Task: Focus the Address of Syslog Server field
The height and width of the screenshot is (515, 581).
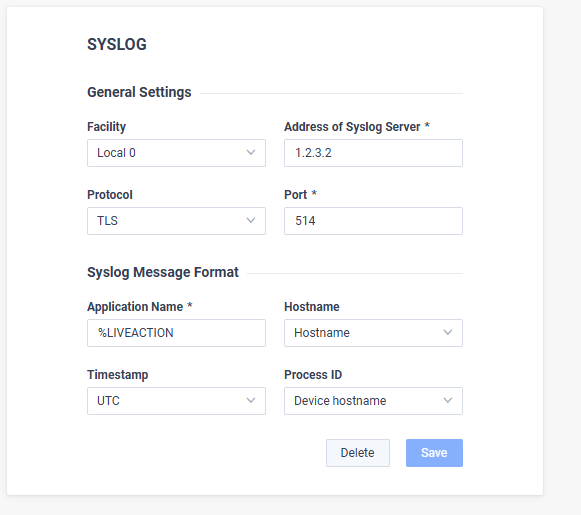Action: click(374, 153)
